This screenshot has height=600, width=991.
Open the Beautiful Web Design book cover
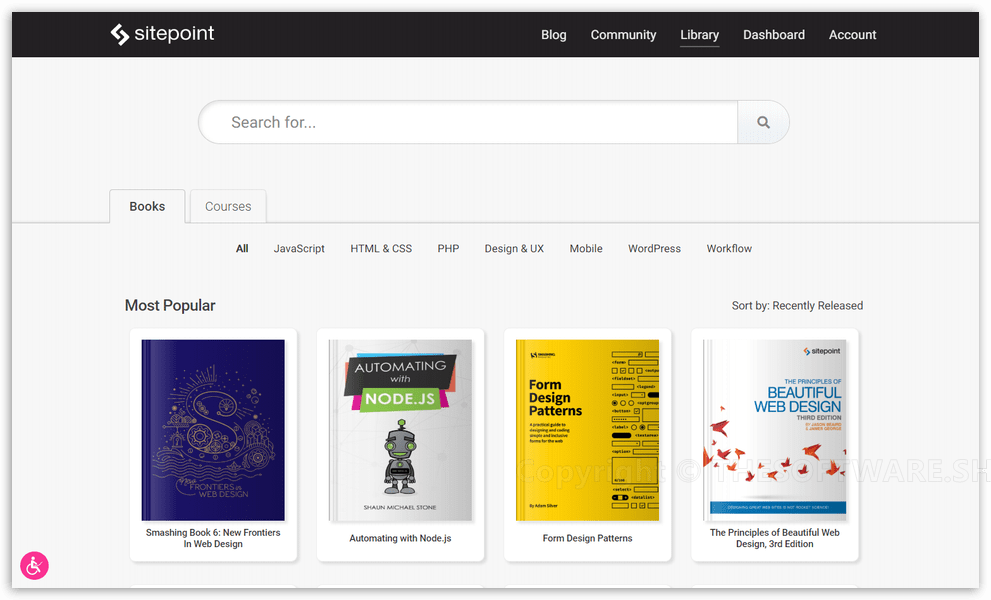coord(774,430)
